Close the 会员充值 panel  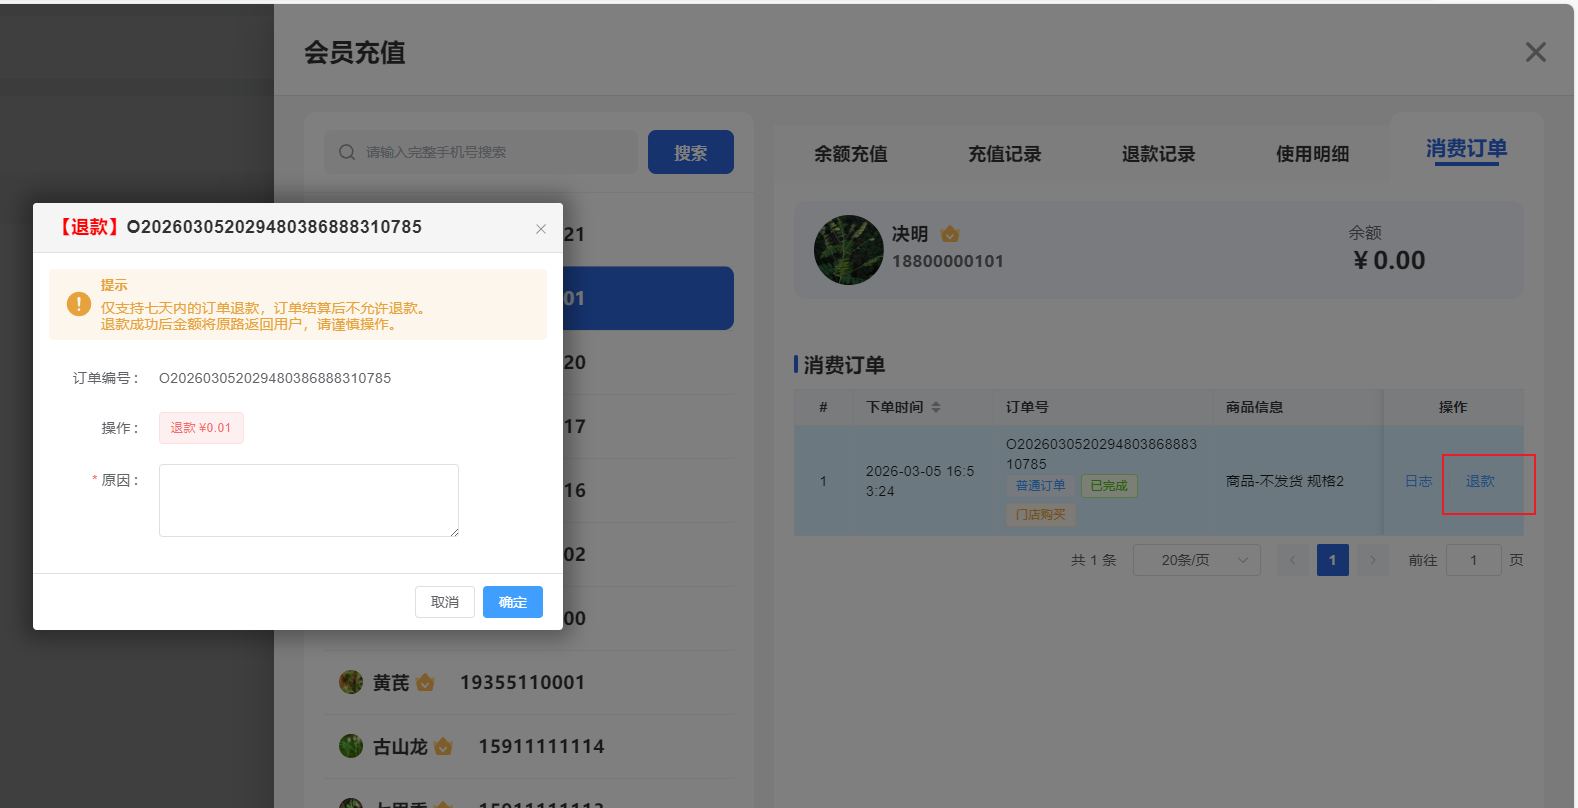(1535, 52)
